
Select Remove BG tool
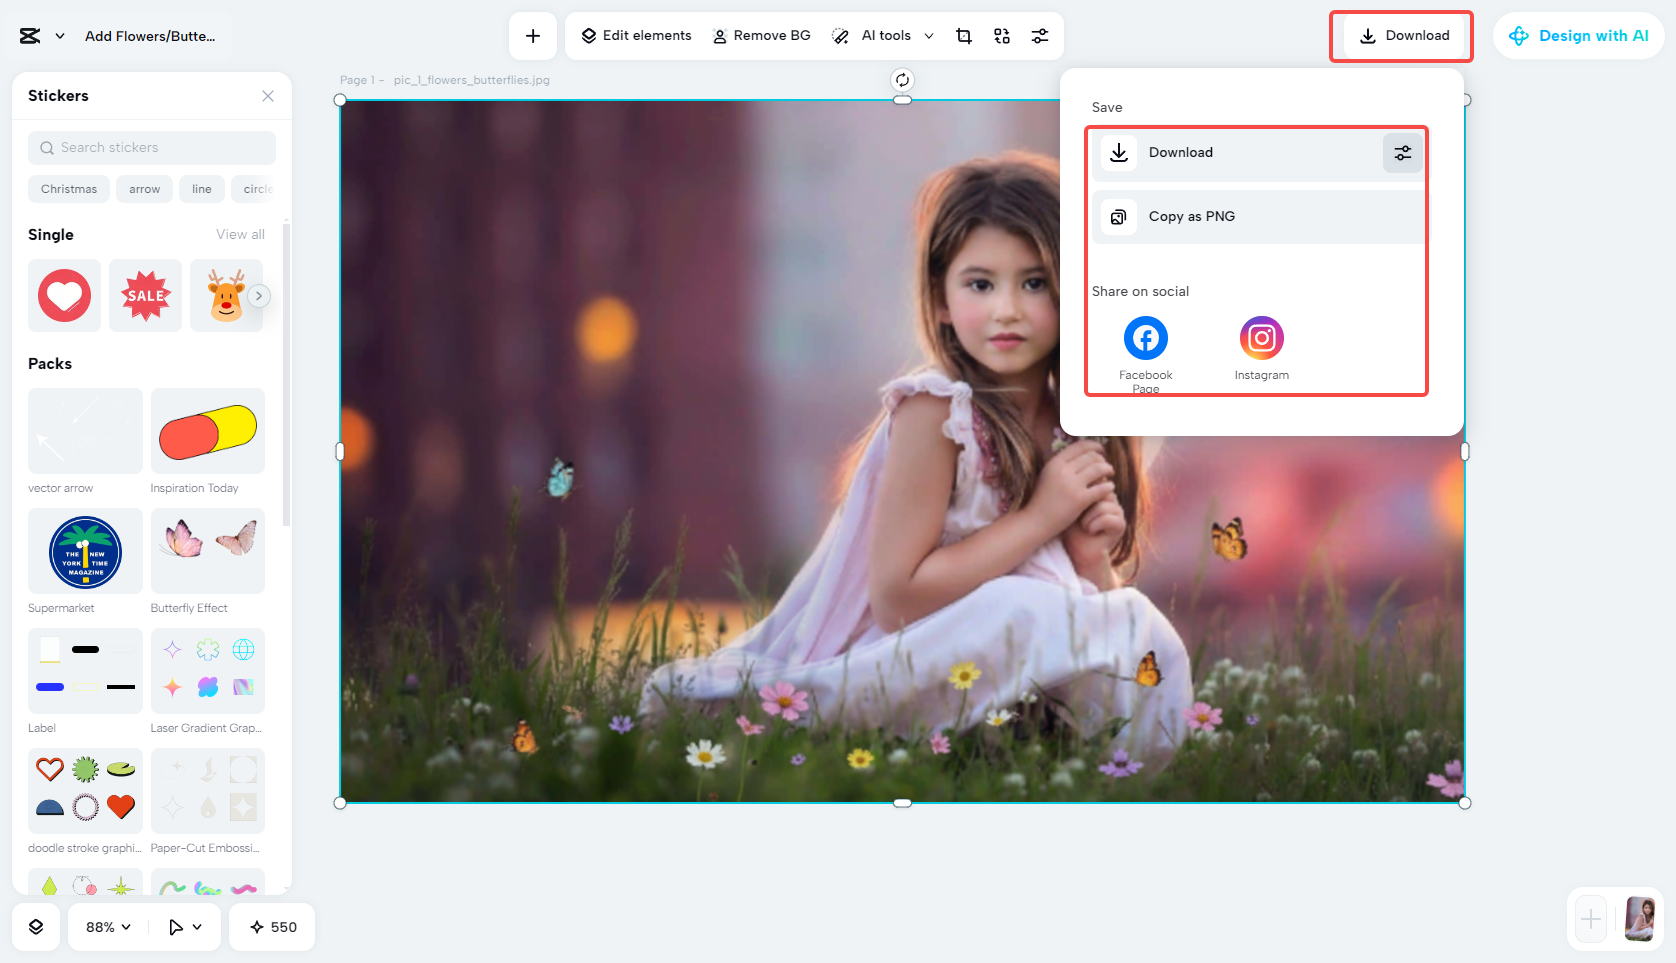point(761,36)
